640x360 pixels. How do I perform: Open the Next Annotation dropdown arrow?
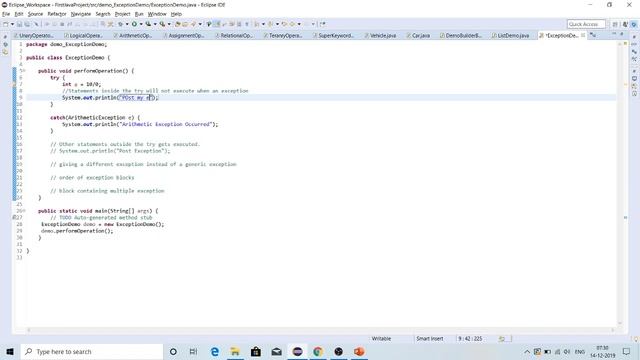pos(263,24)
